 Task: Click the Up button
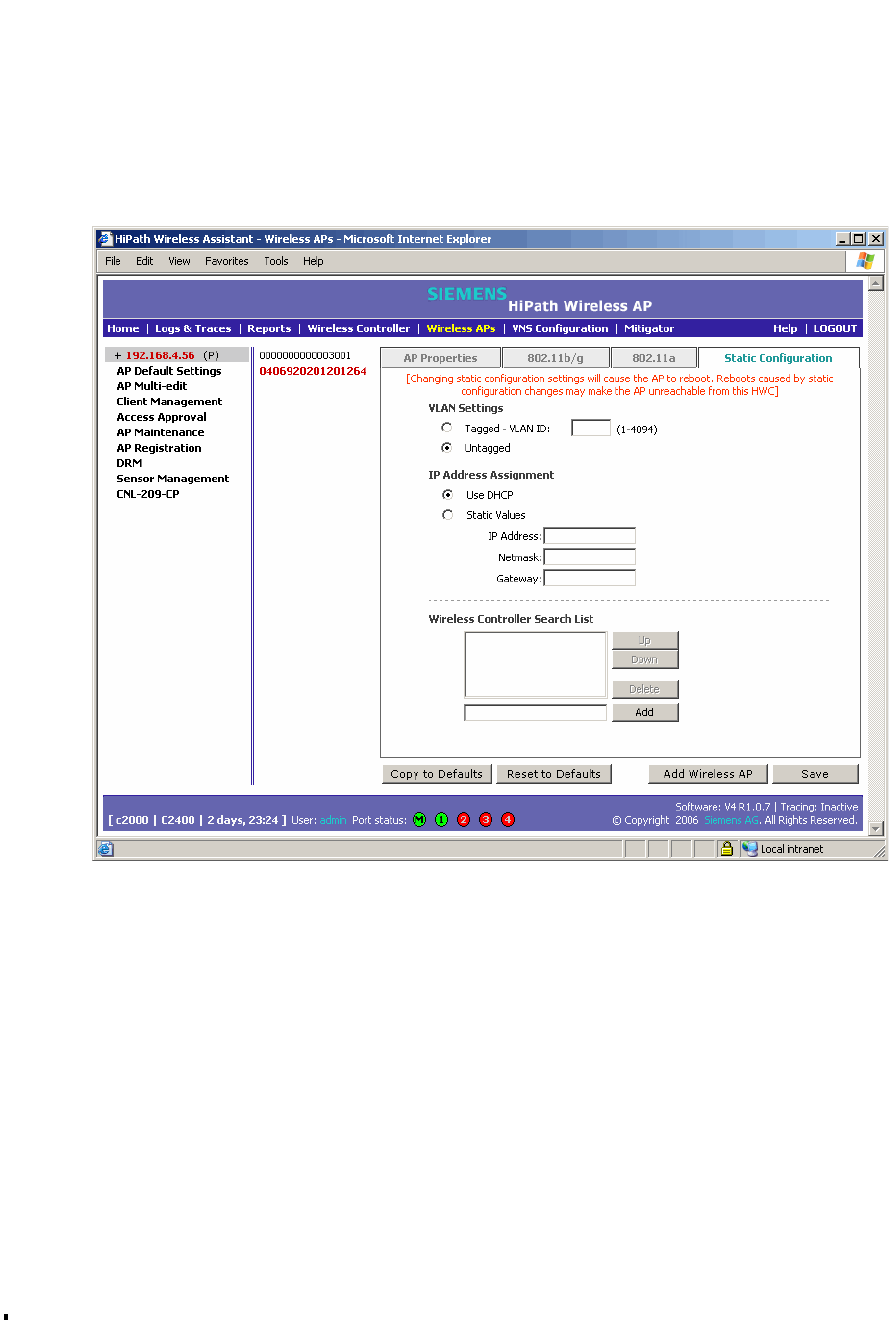pyautogui.click(x=645, y=640)
